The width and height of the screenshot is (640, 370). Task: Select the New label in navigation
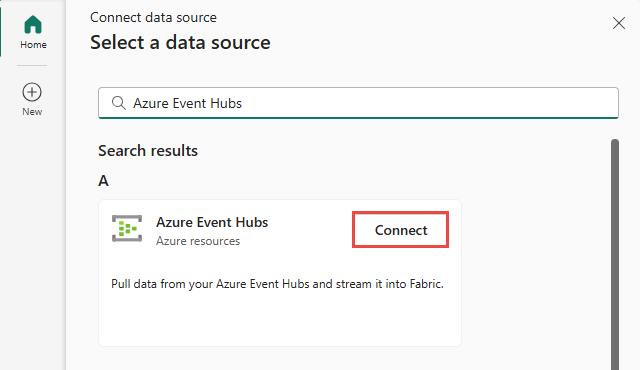click(32, 112)
